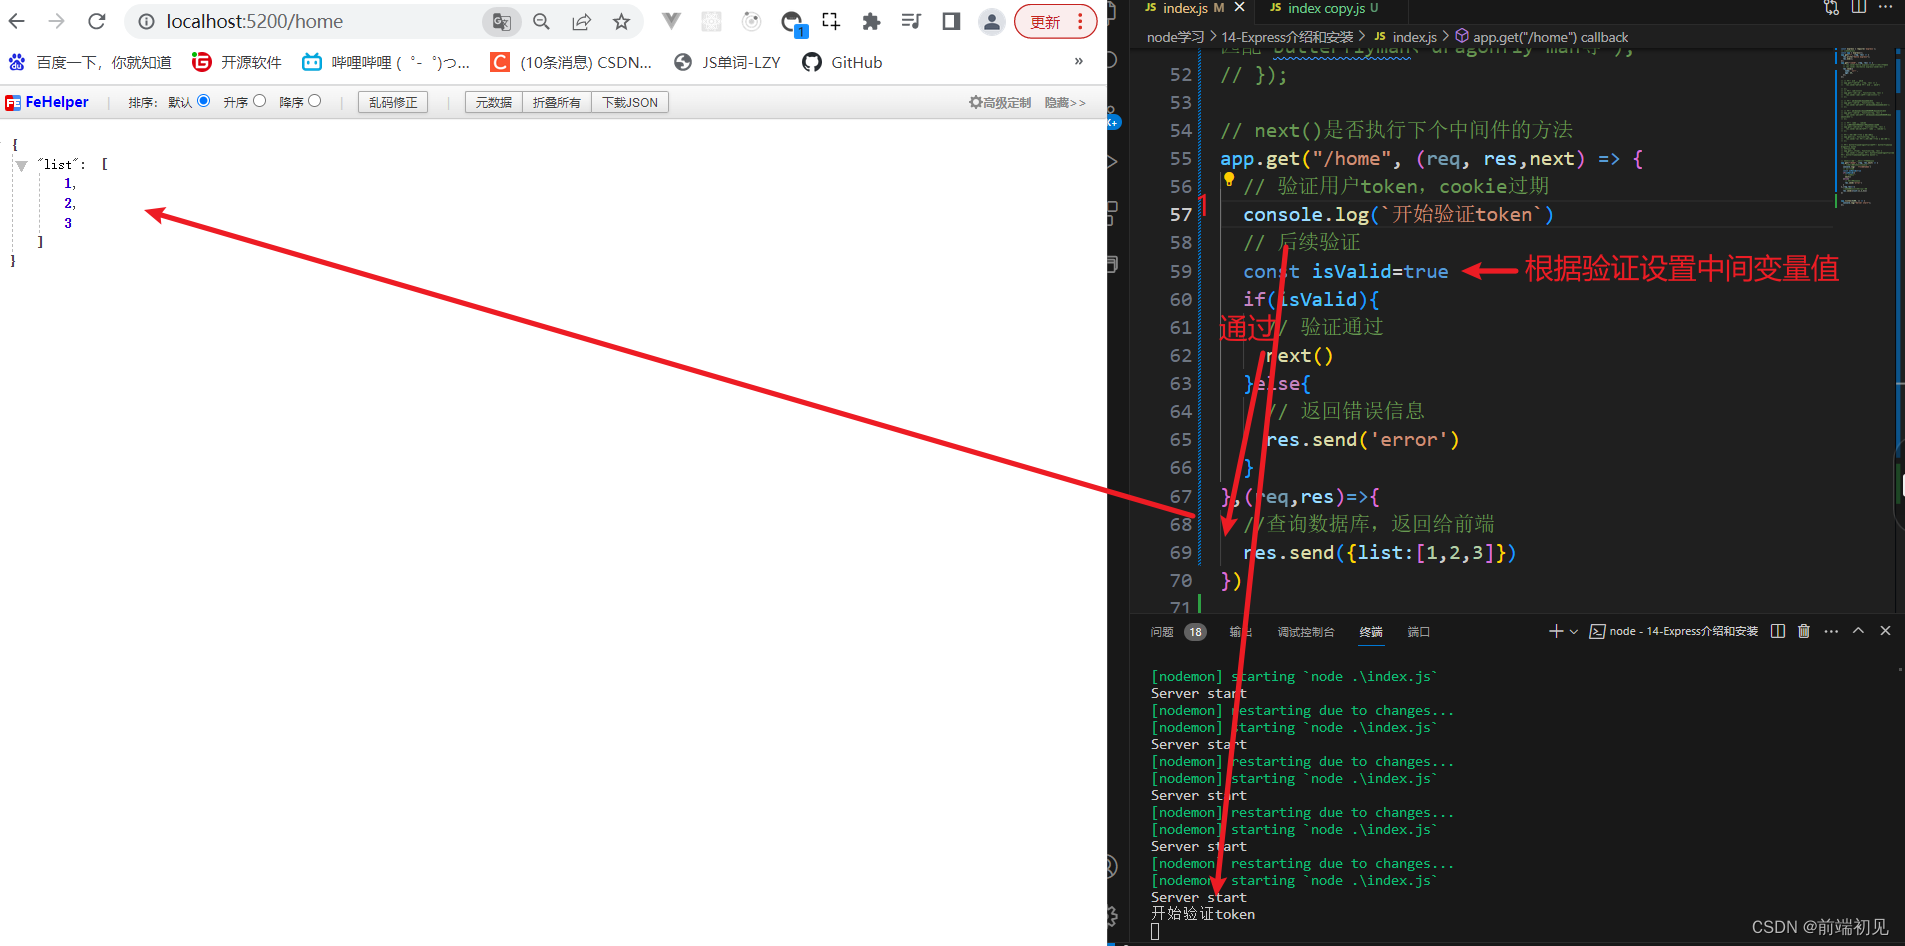Open the user profile avatar
Viewport: 1905px width, 946px height.
pos(991,21)
